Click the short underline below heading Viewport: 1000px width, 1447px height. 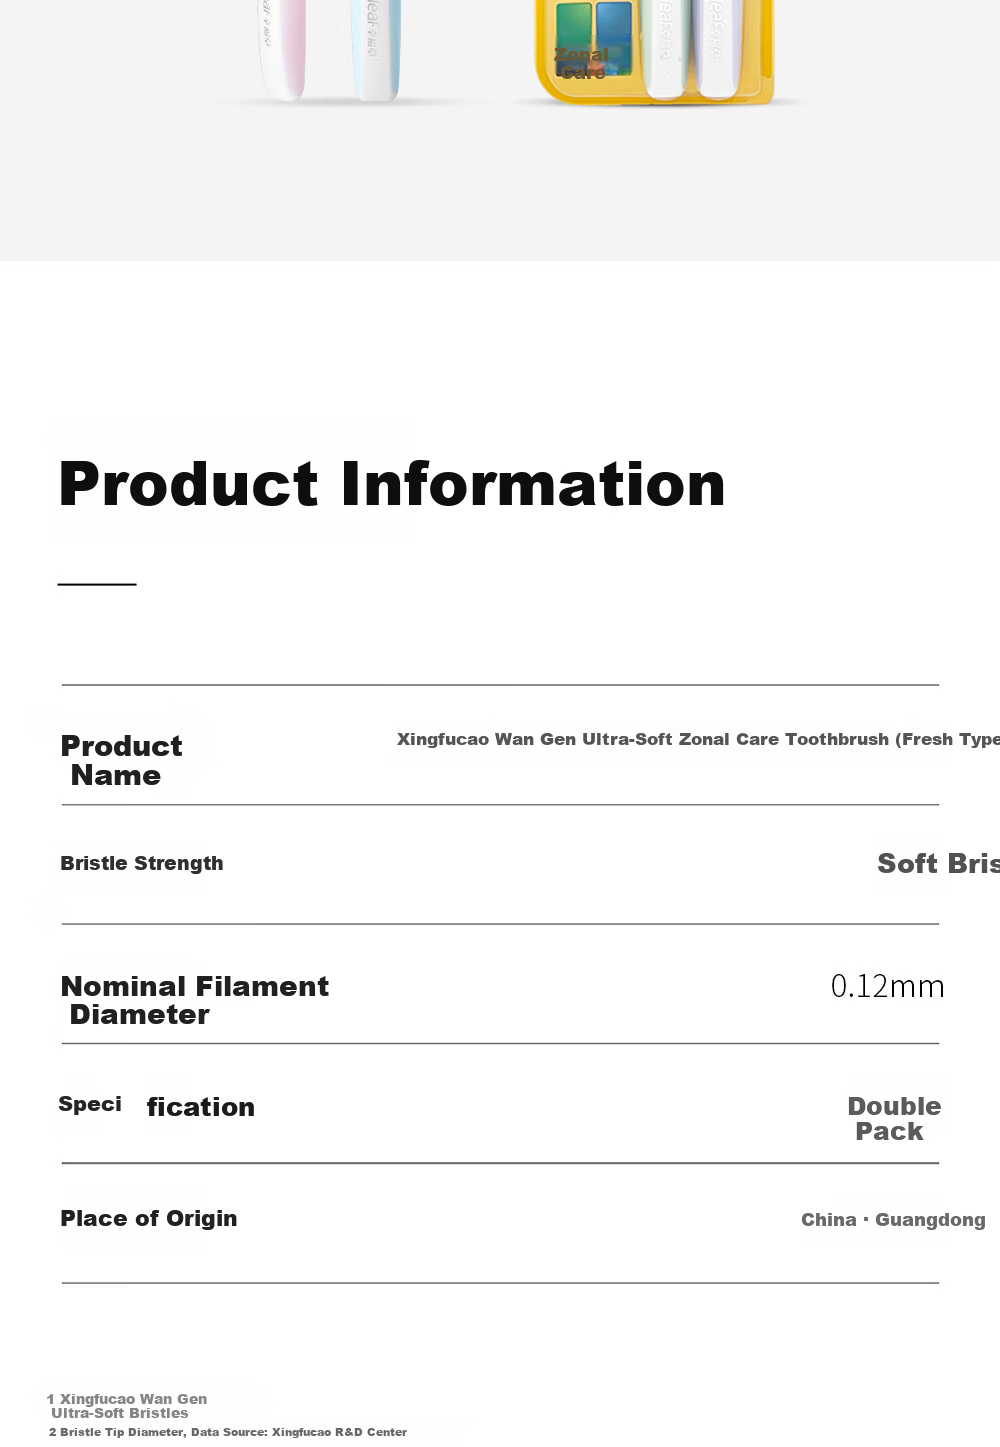tap(97, 584)
